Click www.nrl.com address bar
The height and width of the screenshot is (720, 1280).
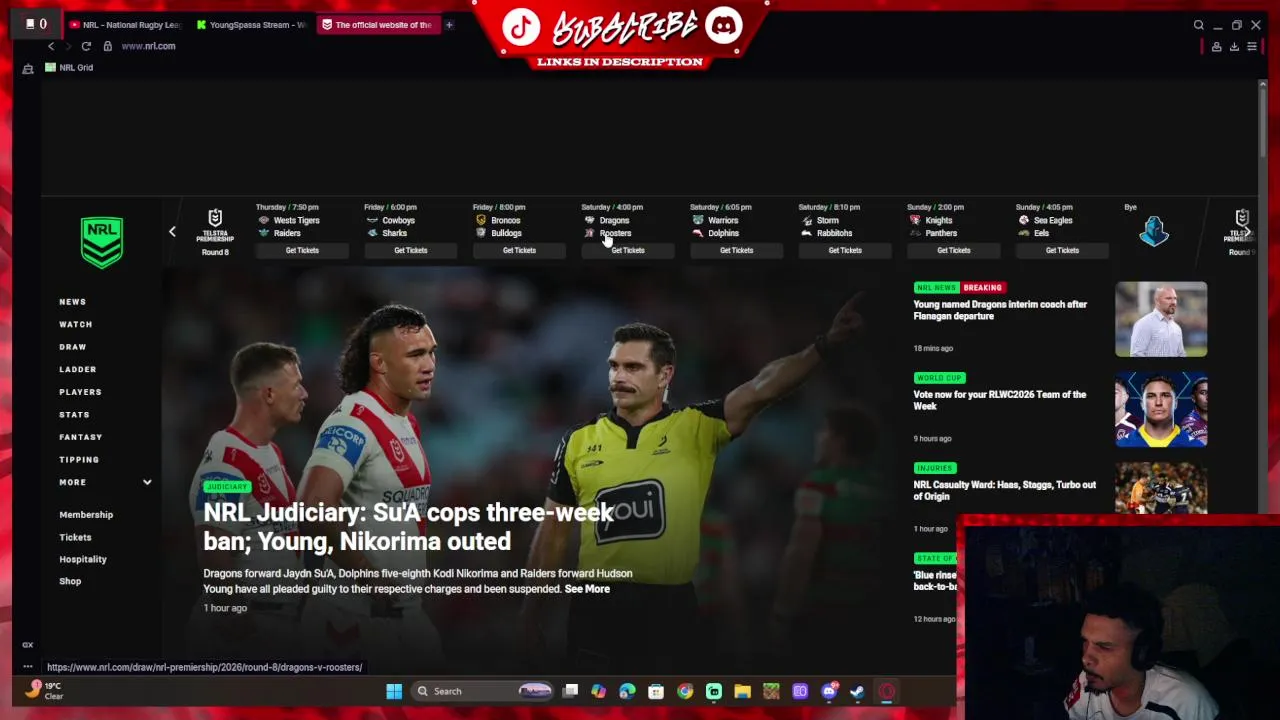point(148,46)
